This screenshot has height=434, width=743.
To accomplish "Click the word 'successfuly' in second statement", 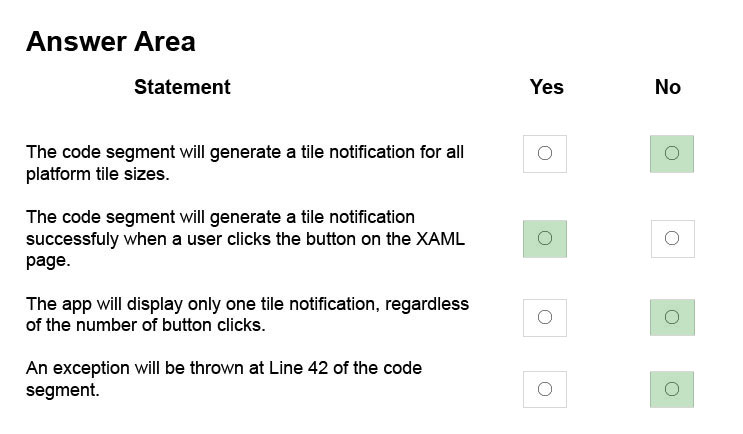I will click(72, 240).
